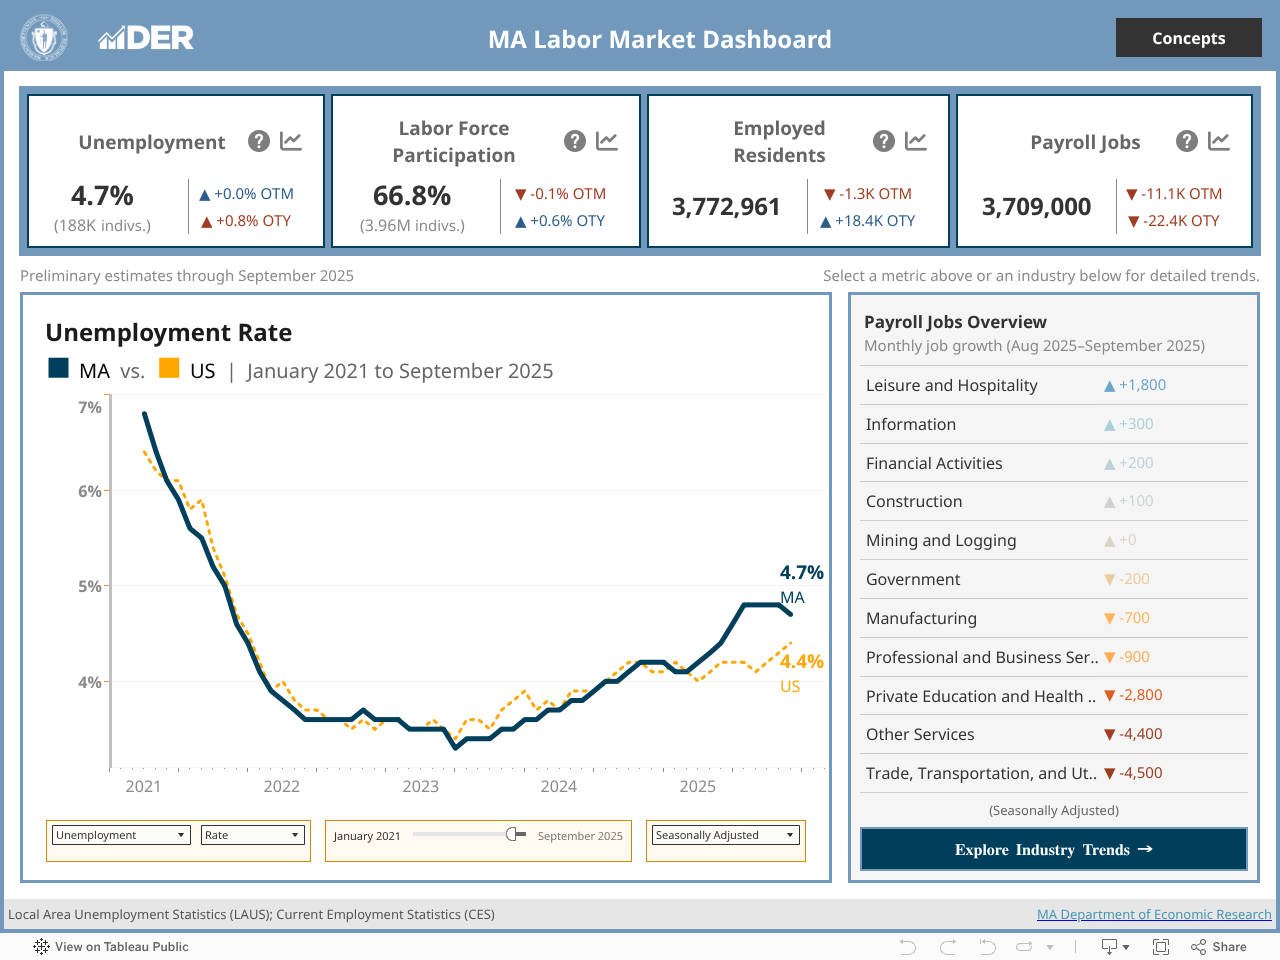Open the Unemployment trend chart icon

point(291,141)
